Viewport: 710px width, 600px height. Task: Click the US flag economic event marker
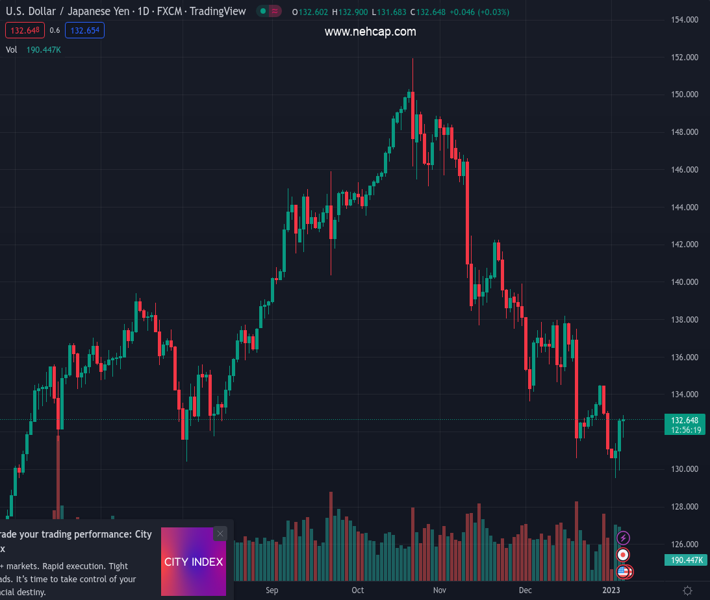click(624, 571)
